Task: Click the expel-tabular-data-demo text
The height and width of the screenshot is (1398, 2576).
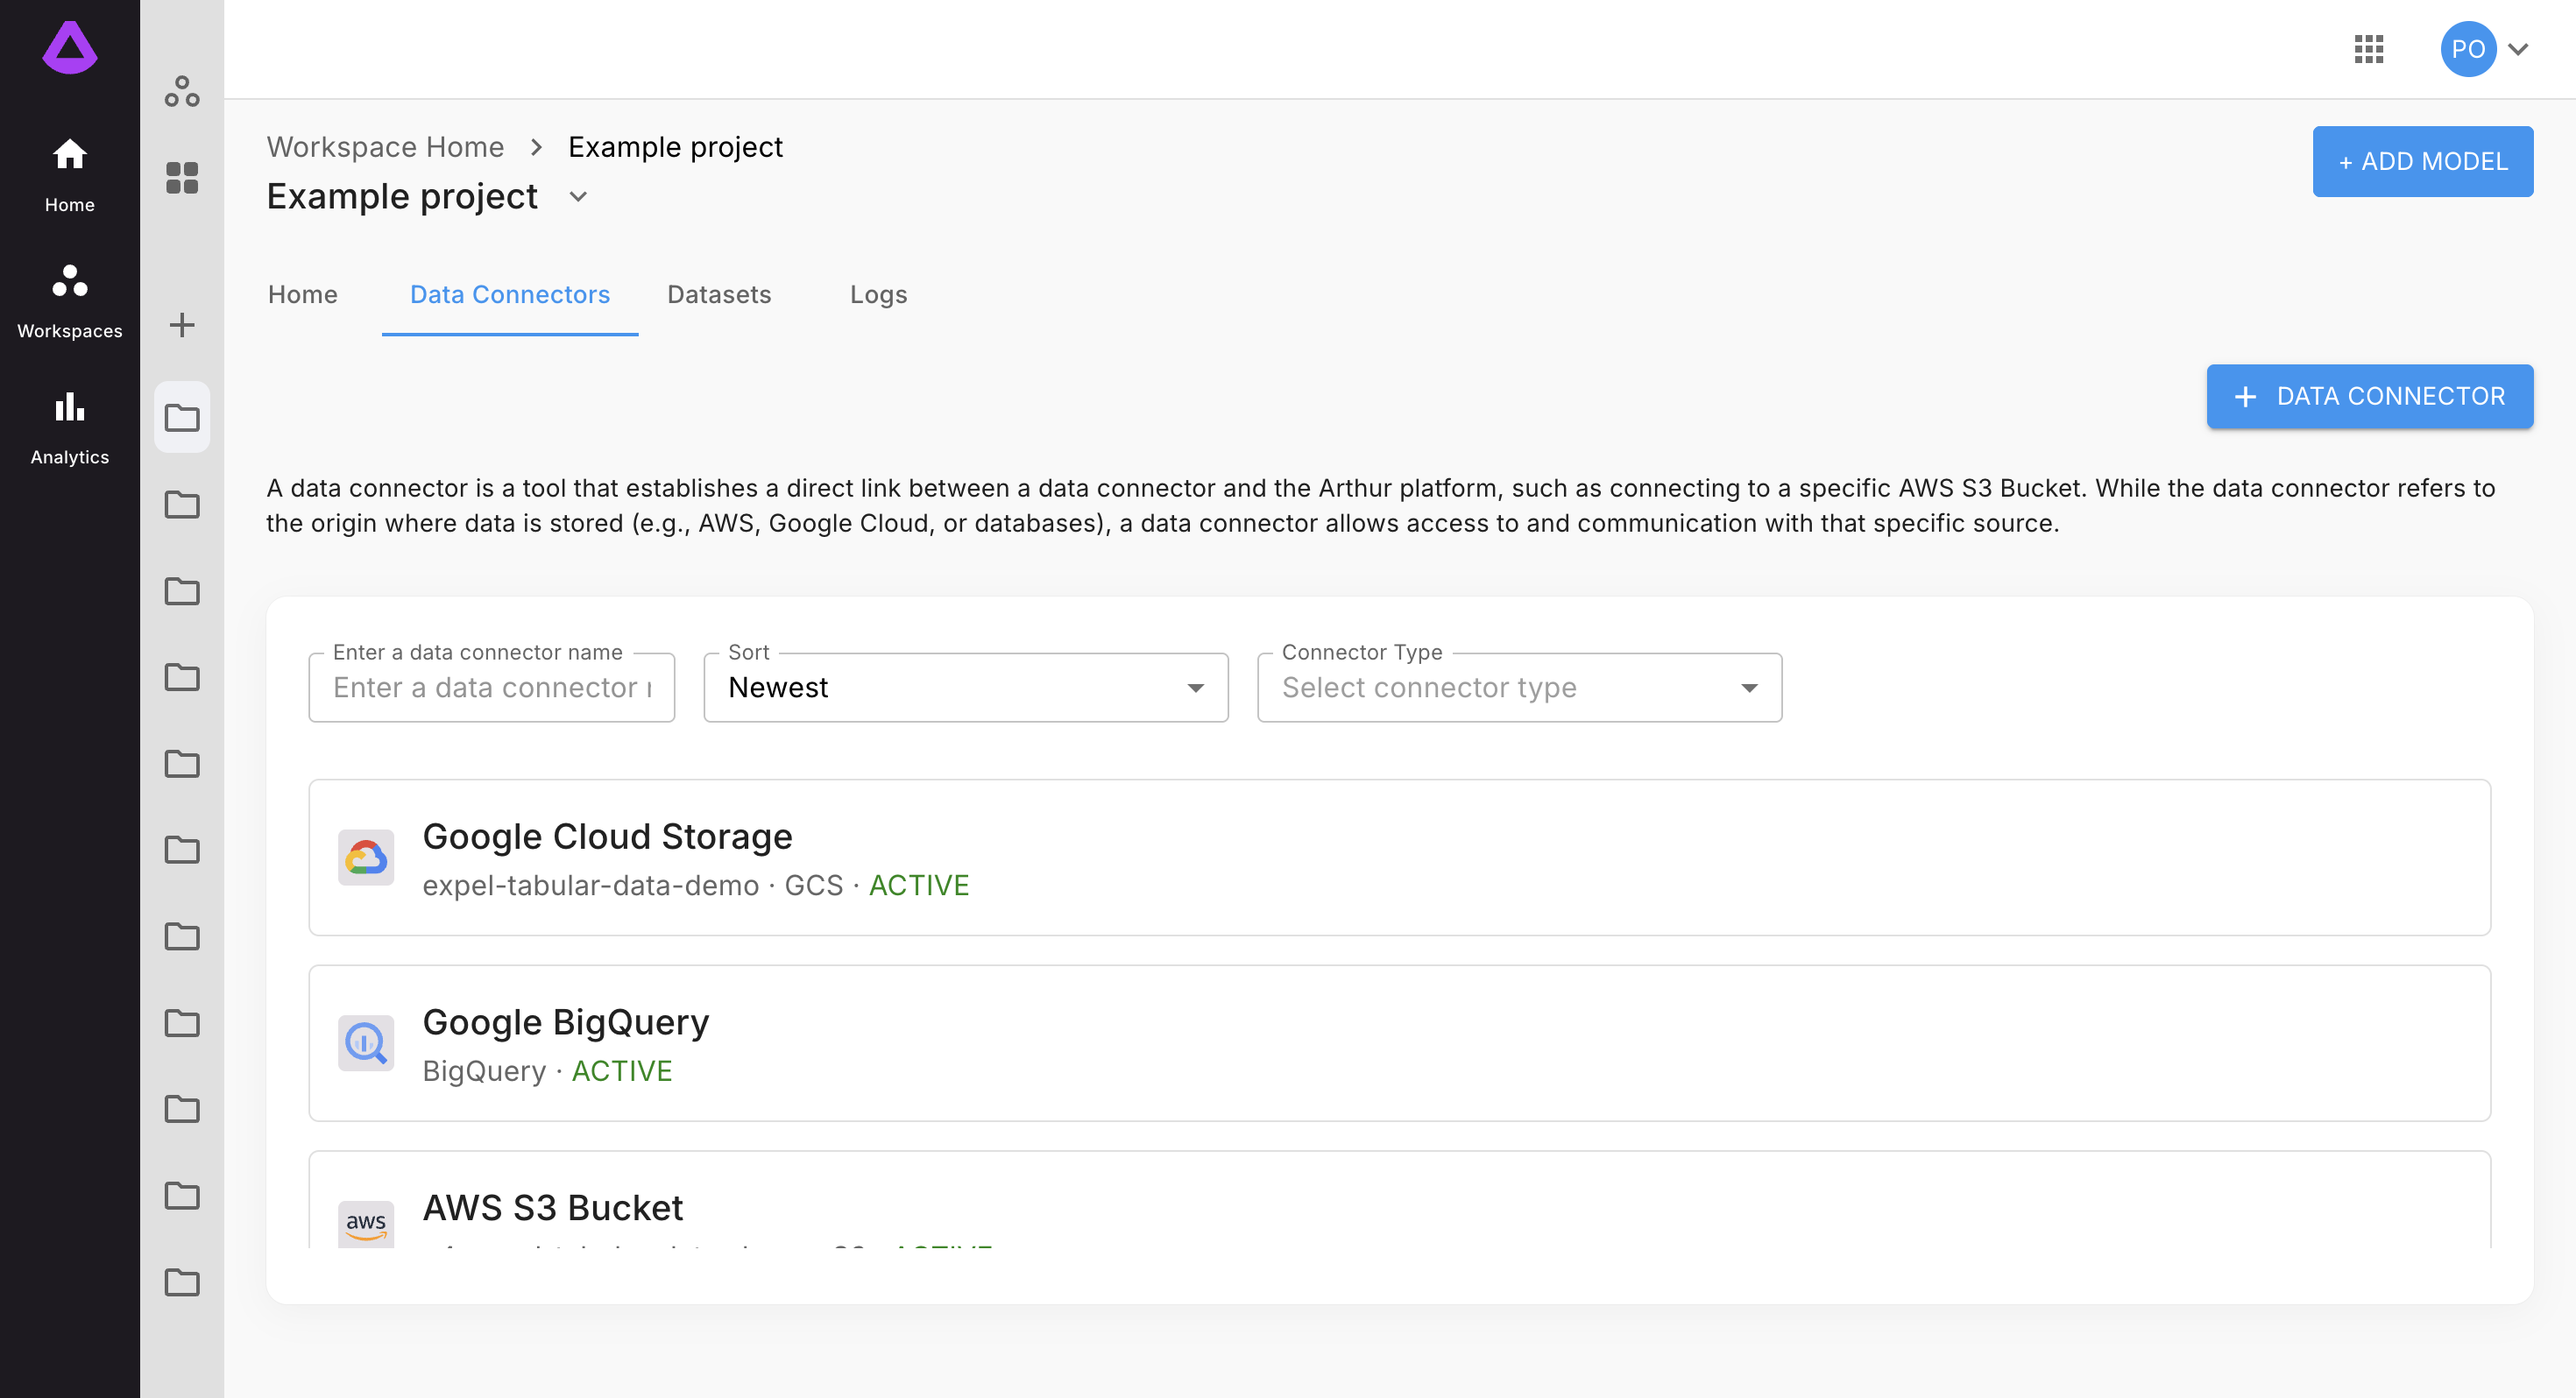Action: [590, 885]
